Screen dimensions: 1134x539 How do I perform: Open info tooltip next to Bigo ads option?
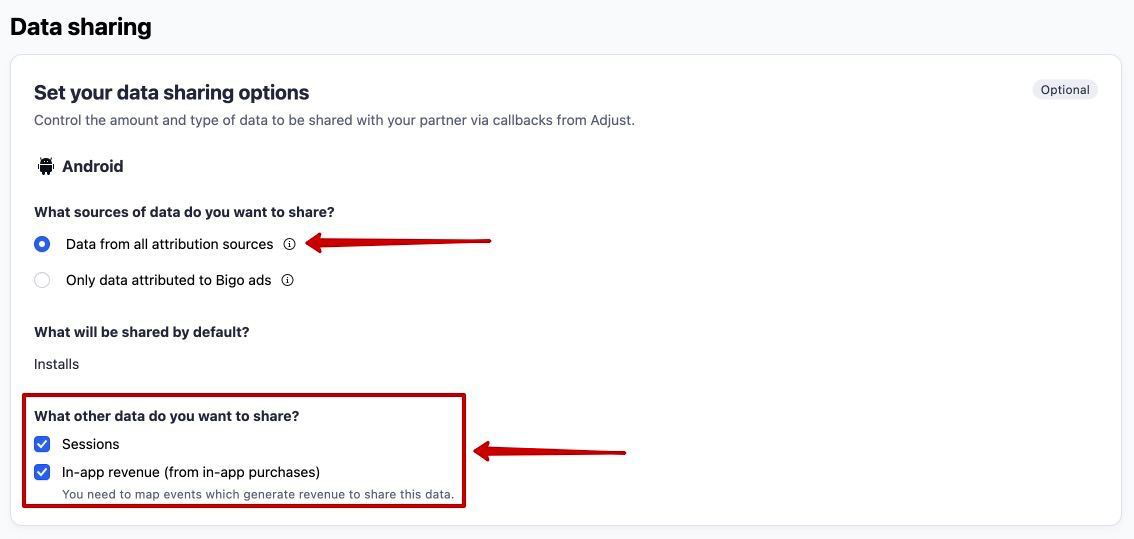coord(287,280)
